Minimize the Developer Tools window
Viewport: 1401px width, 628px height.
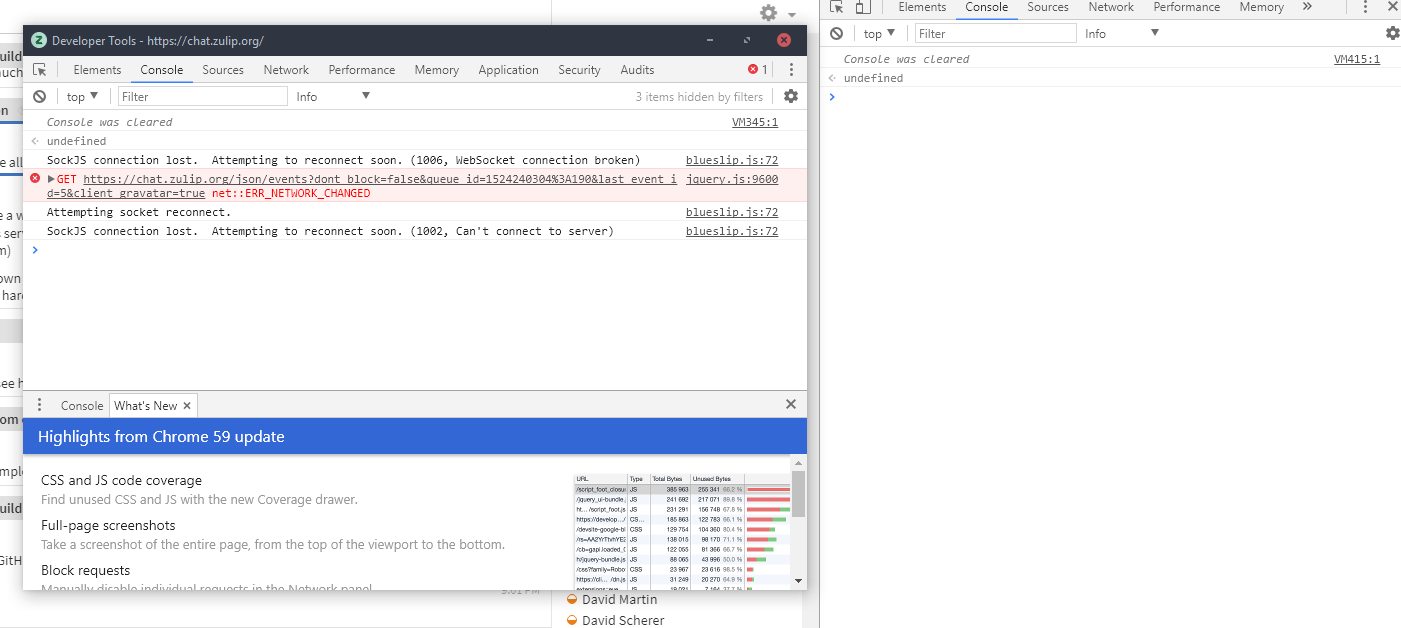pyautogui.click(x=710, y=41)
